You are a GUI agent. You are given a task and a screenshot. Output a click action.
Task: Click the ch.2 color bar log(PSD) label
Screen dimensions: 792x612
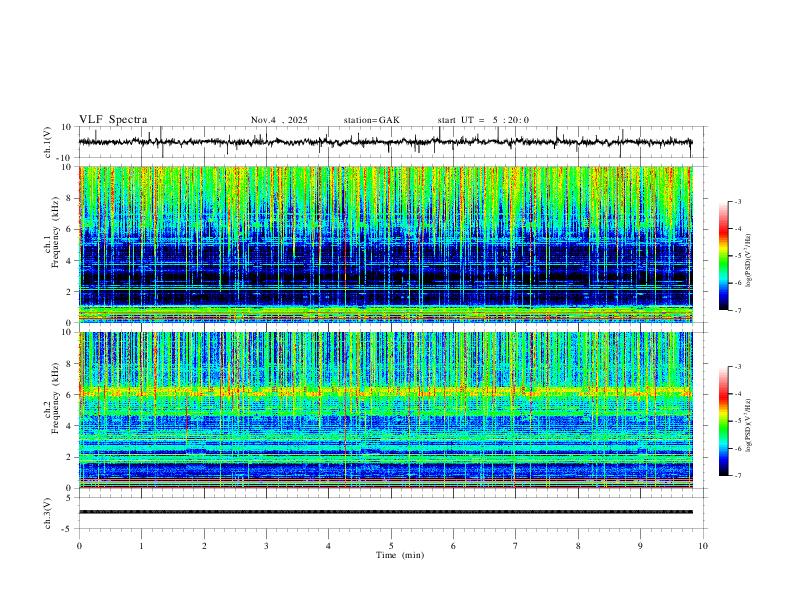(749, 425)
